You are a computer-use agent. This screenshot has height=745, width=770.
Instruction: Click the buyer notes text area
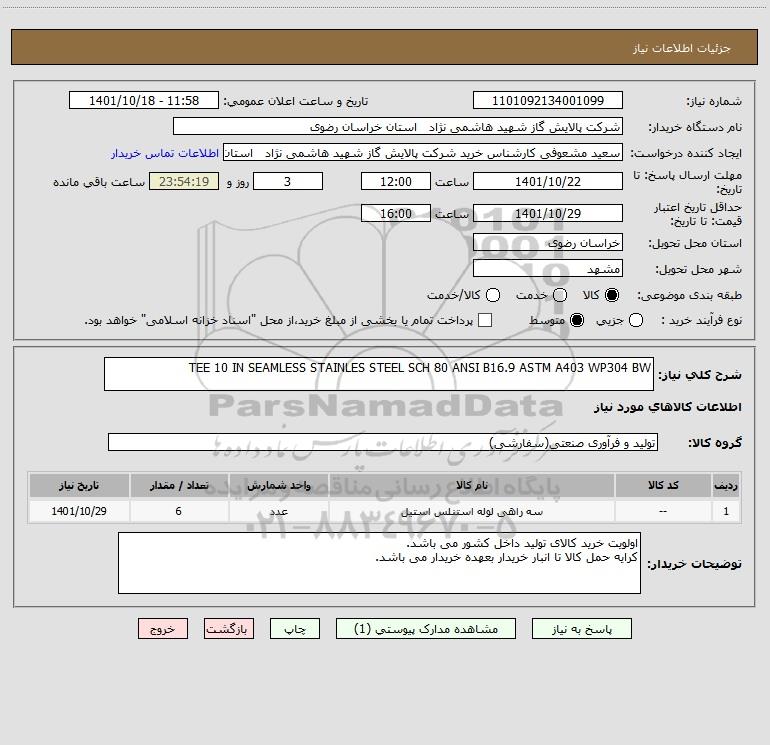point(379,563)
